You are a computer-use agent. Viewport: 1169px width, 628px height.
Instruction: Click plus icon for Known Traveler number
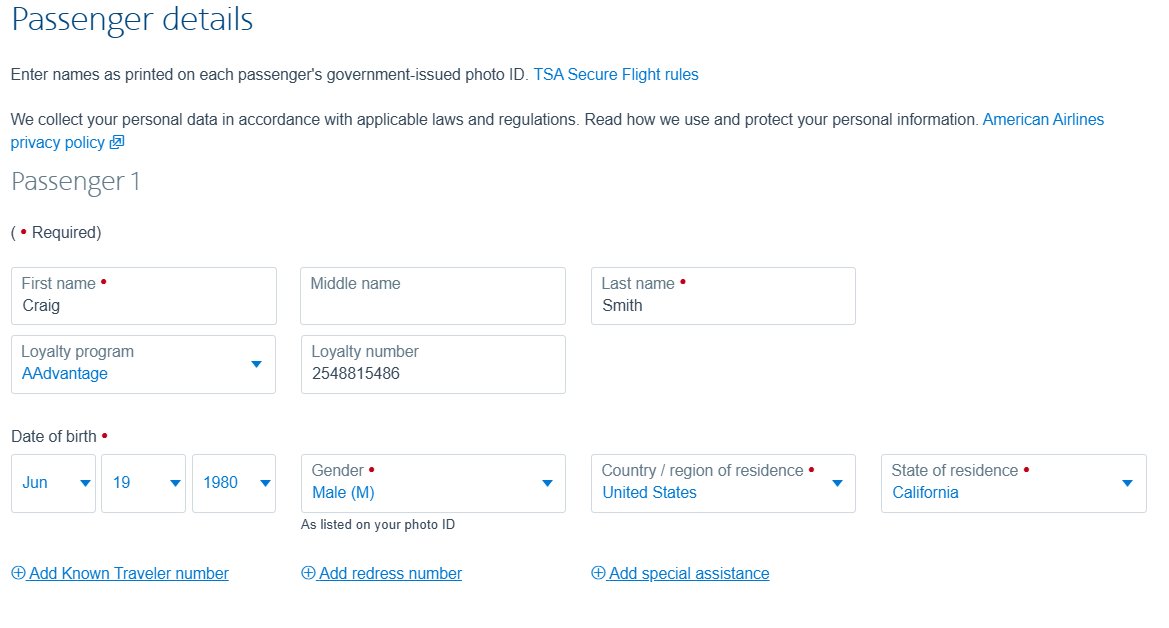click(18, 573)
